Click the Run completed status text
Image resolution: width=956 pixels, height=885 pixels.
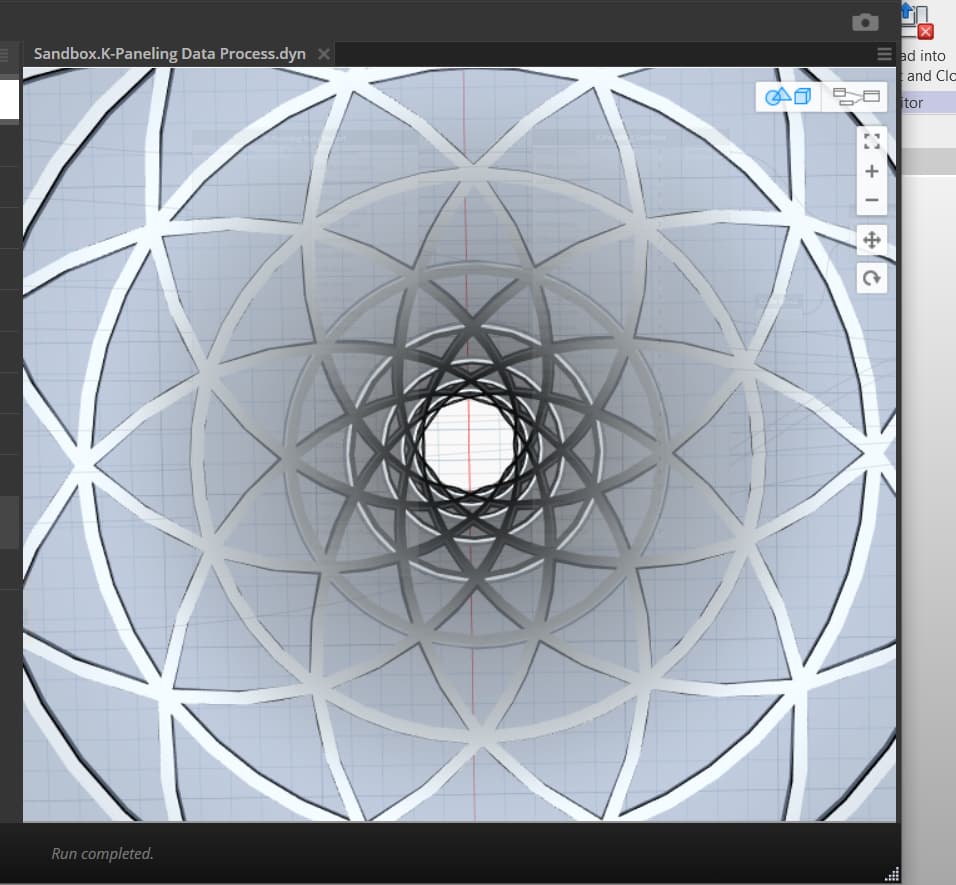point(102,853)
